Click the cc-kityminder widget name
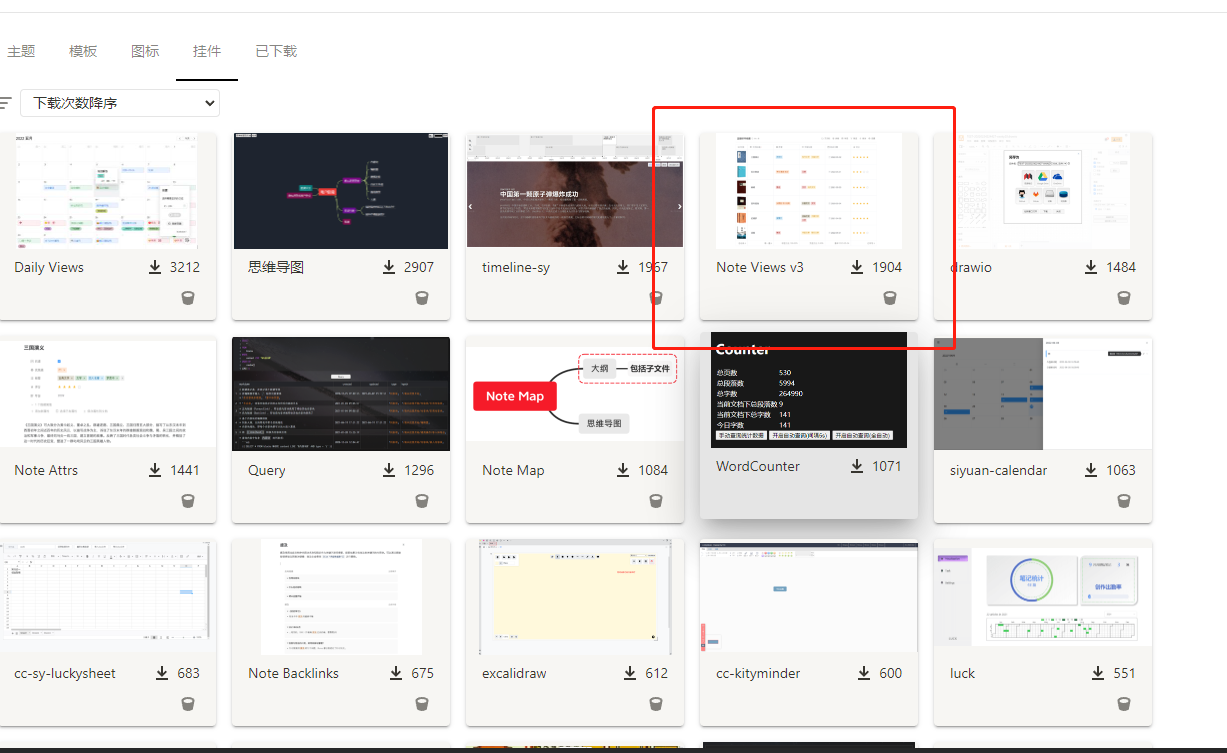The height and width of the screenshot is (753, 1227). [758, 673]
